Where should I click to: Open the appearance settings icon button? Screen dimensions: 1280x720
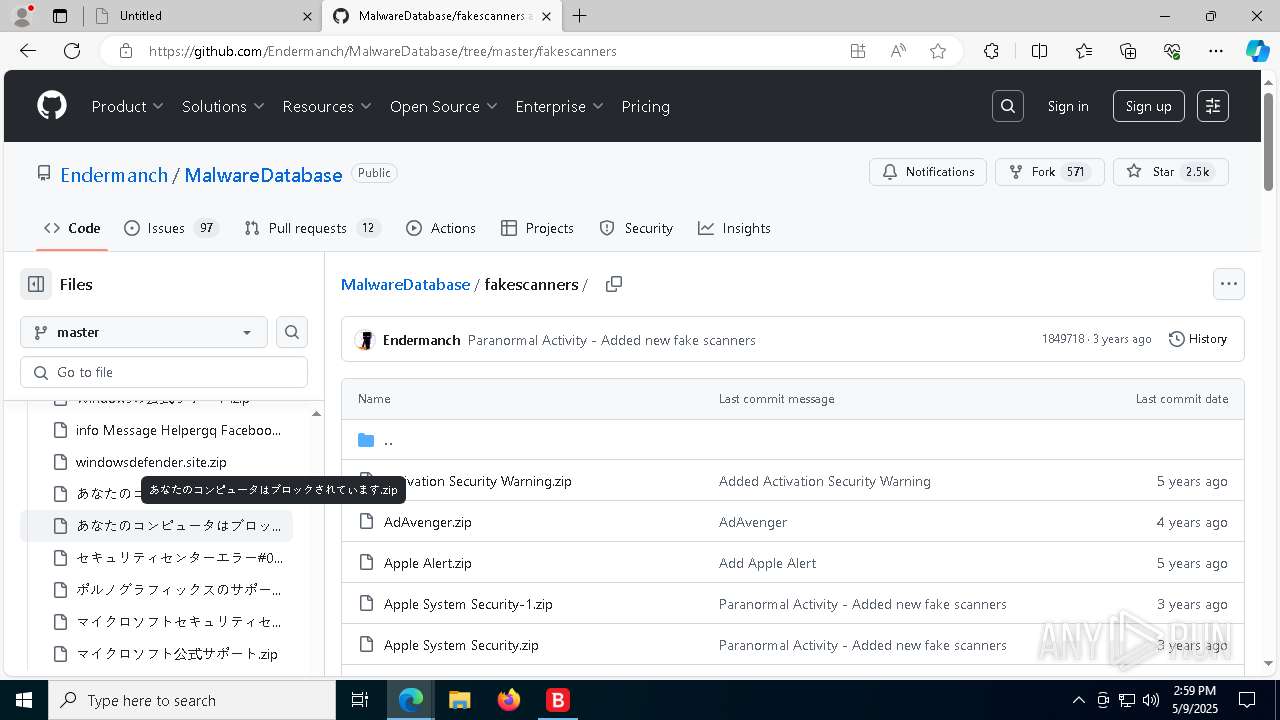(x=1213, y=106)
